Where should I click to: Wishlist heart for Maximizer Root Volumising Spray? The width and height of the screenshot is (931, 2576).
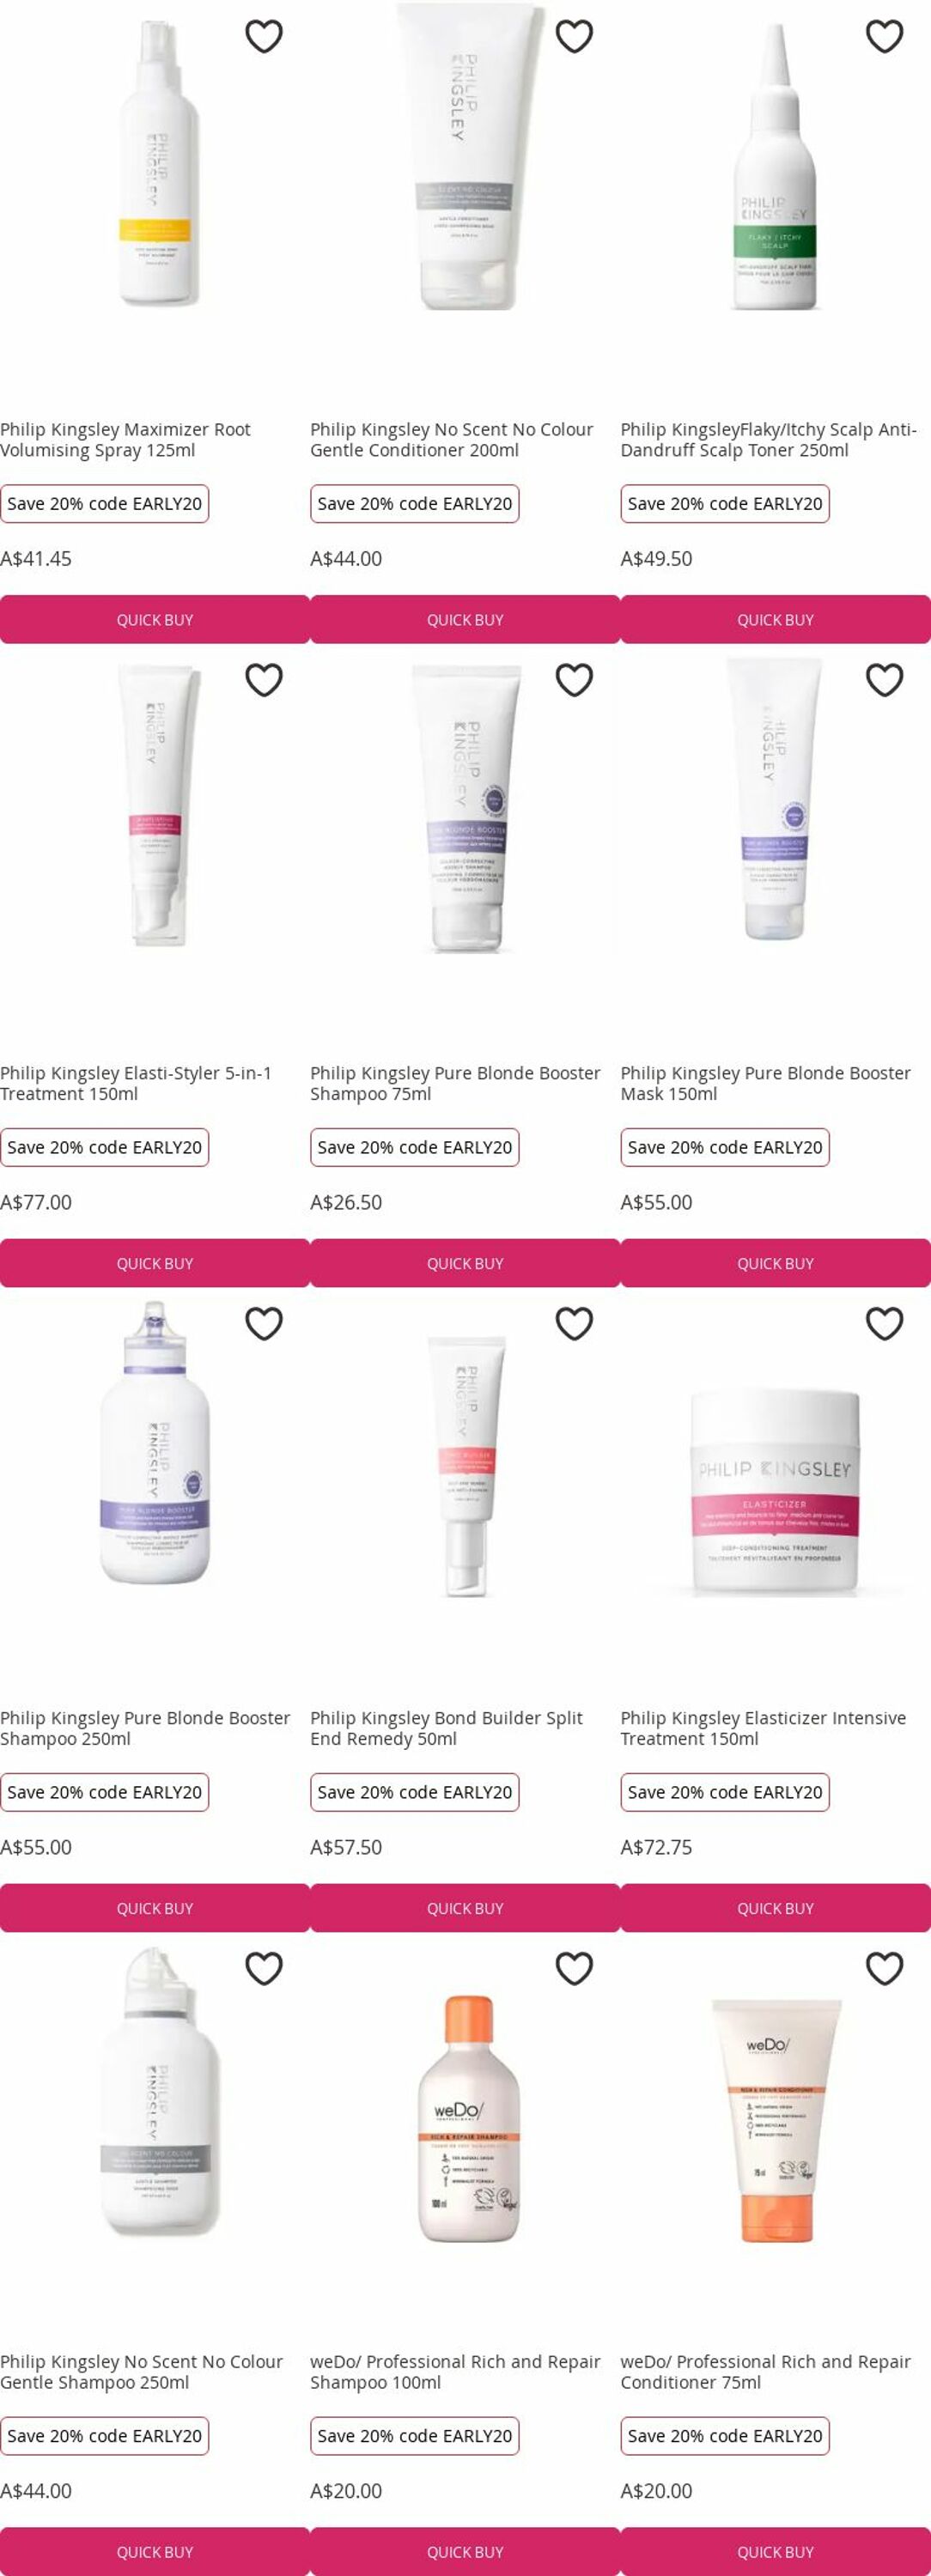coord(264,36)
